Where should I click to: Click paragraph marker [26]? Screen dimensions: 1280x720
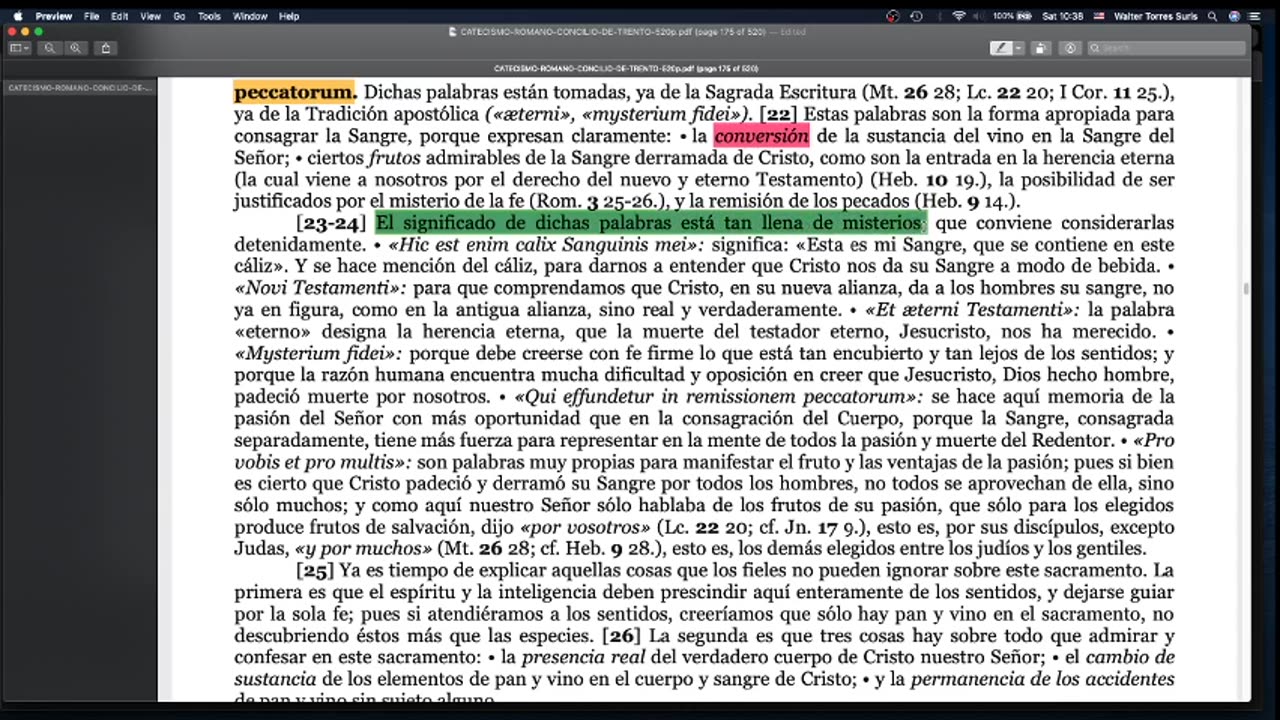tap(620, 636)
